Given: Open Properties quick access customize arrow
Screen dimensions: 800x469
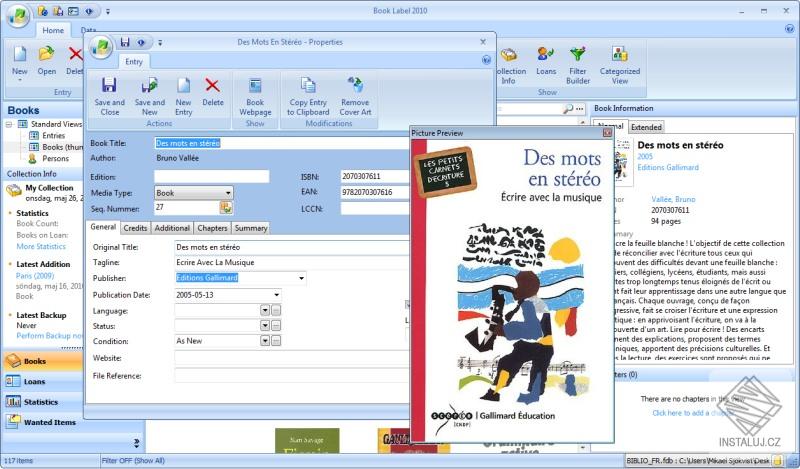Looking at the screenshot, I should click(x=160, y=43).
